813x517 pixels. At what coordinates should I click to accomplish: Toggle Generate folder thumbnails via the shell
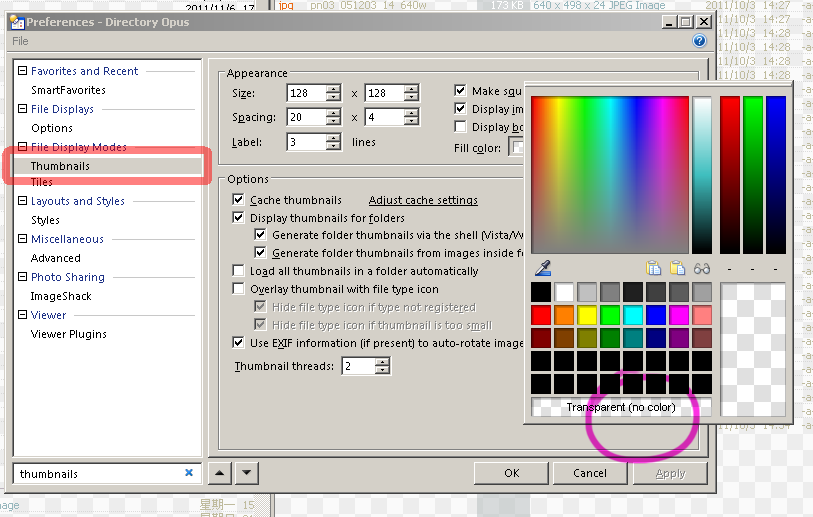click(260, 235)
